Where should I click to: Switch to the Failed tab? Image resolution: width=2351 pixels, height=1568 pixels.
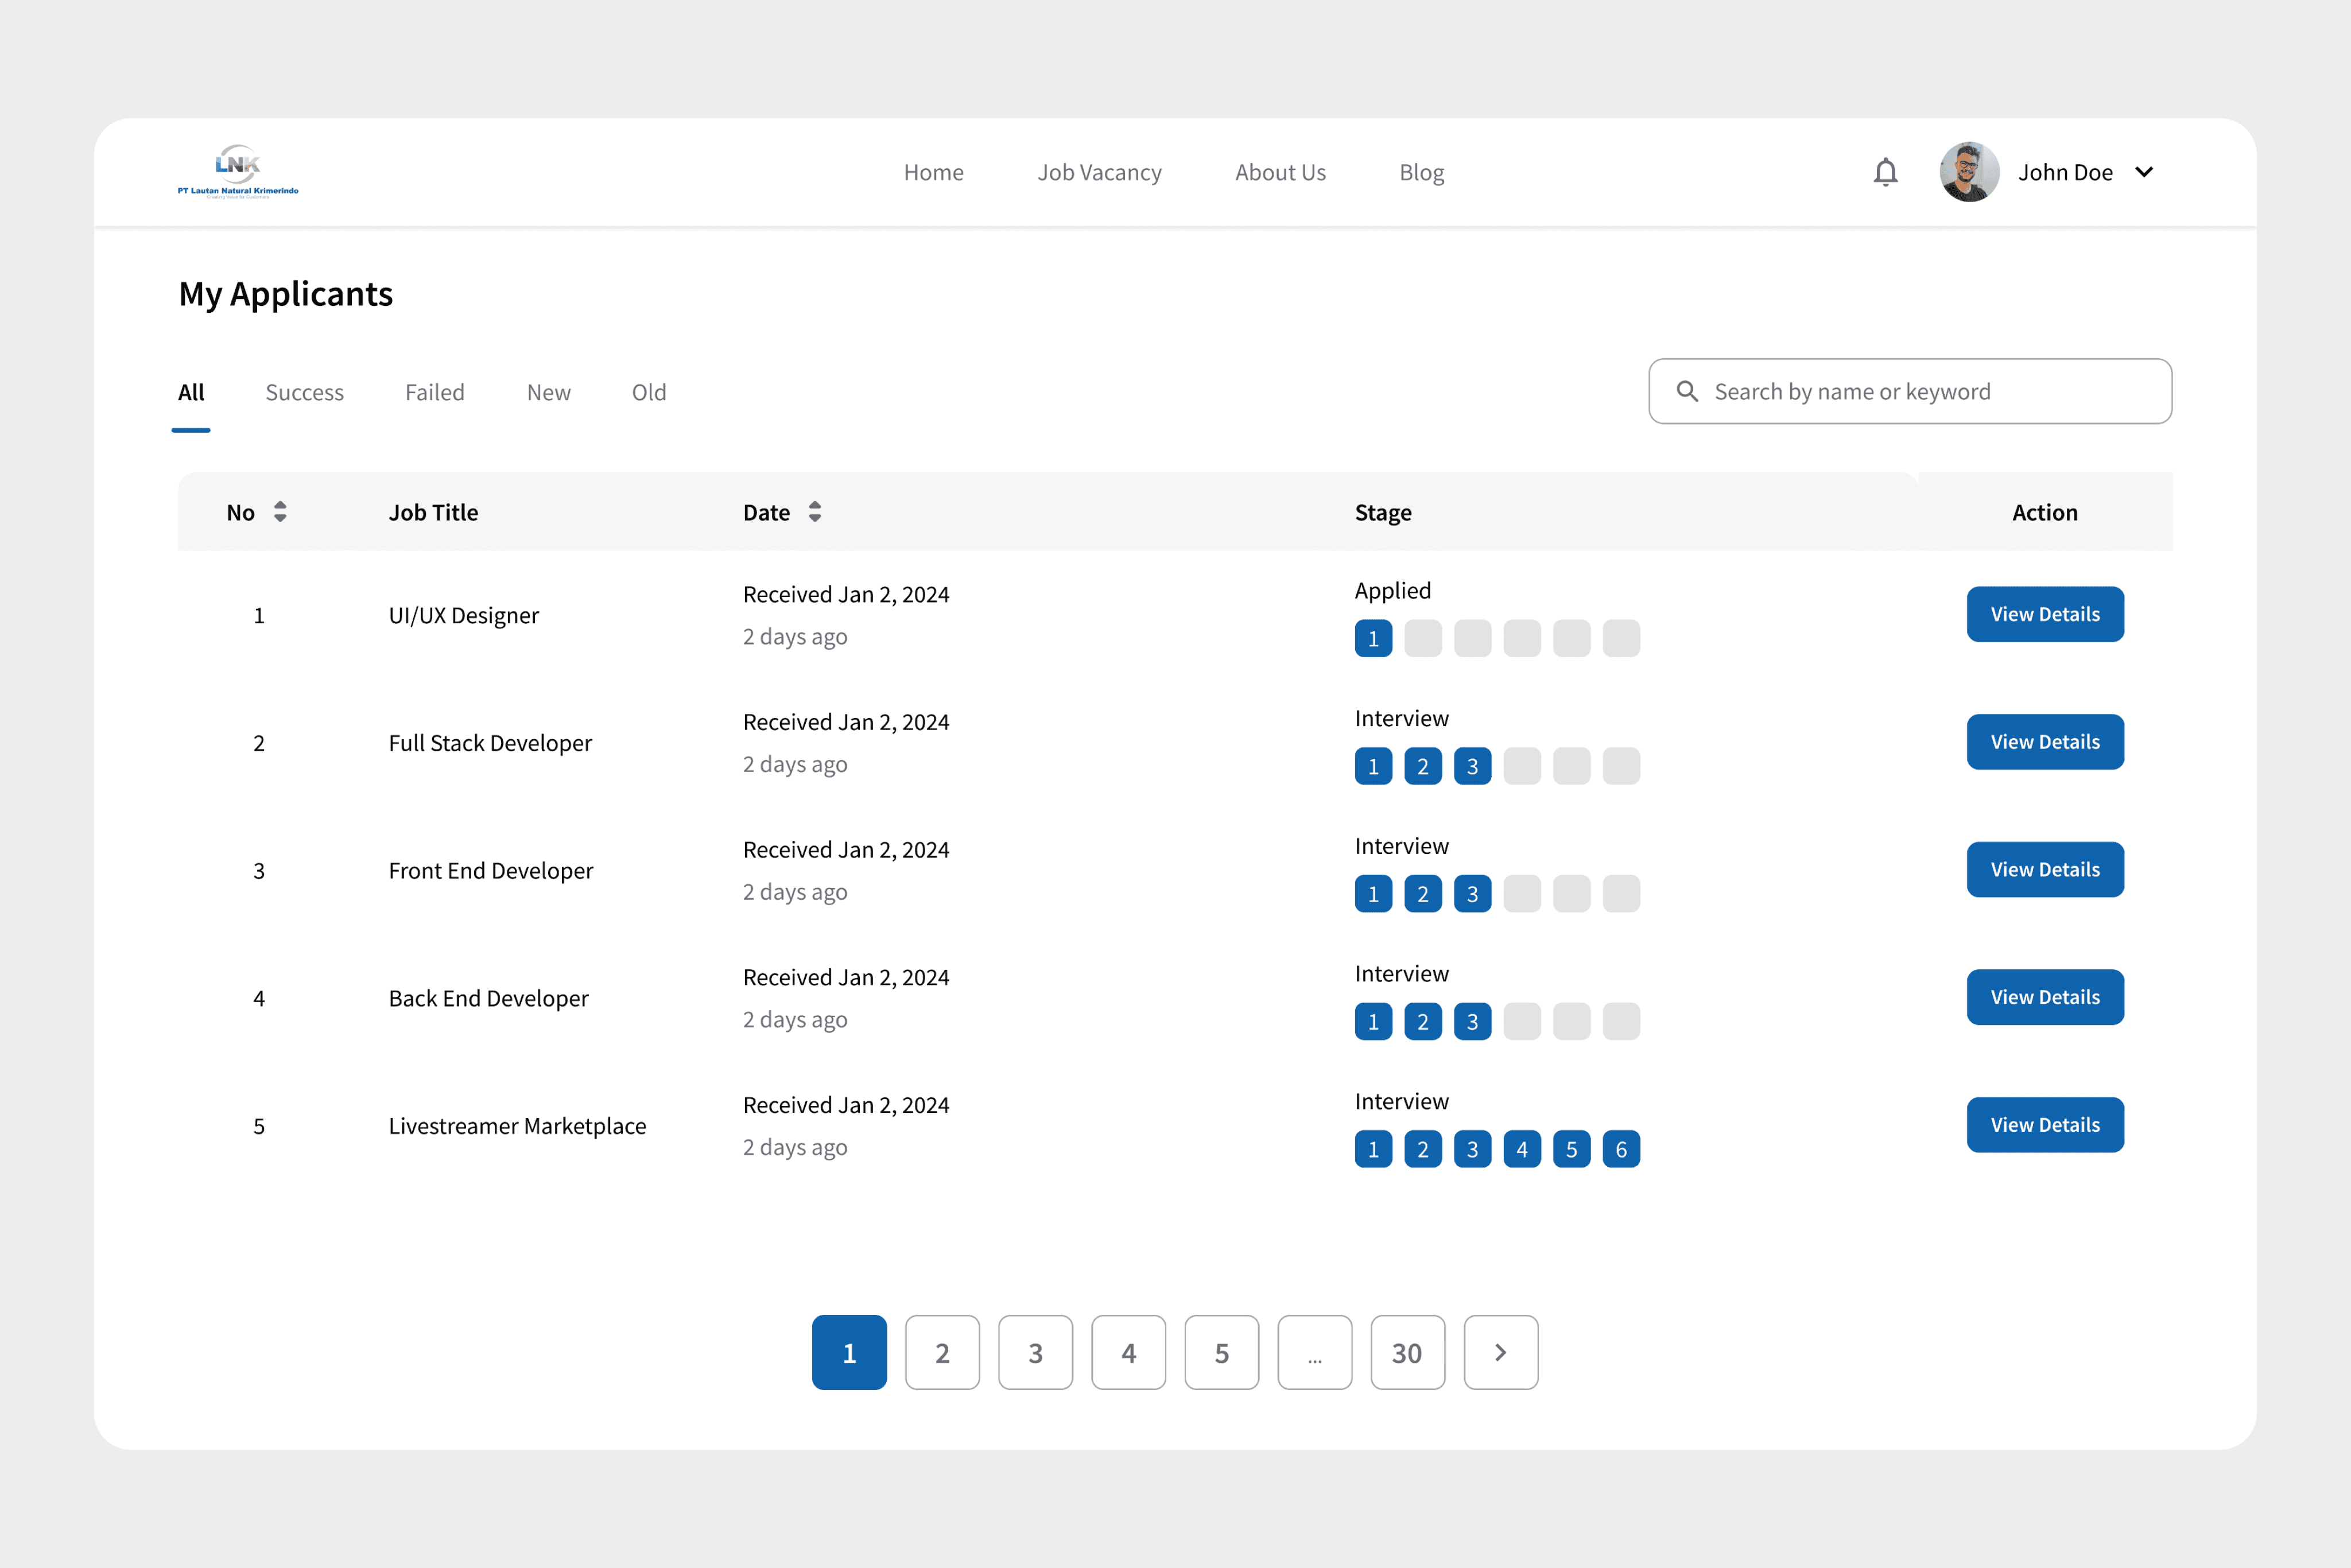coord(434,392)
